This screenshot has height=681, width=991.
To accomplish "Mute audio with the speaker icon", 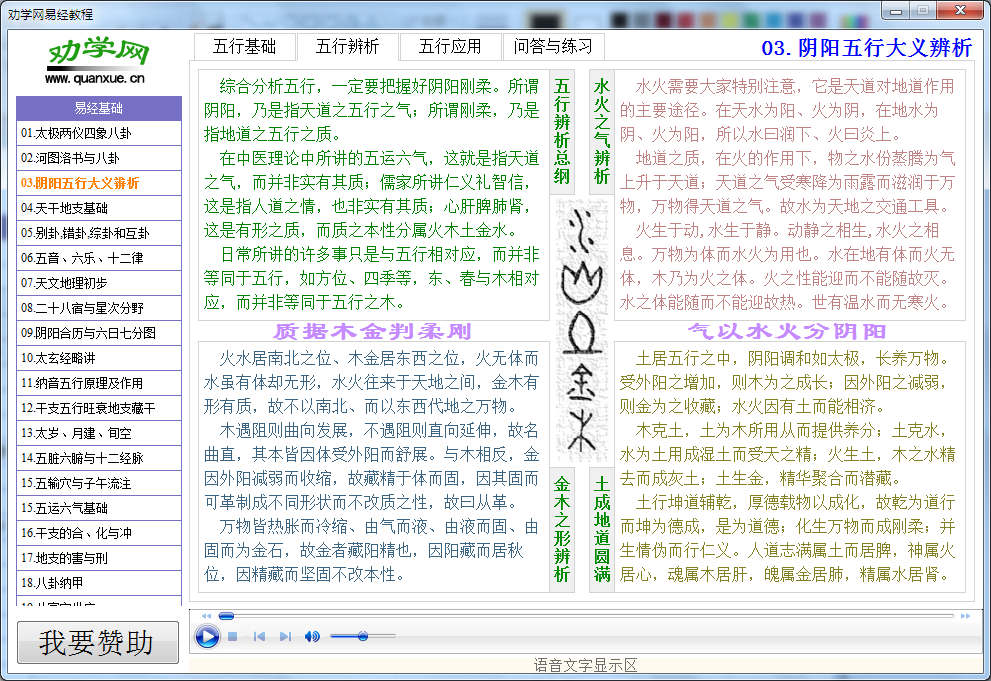I will (x=312, y=636).
